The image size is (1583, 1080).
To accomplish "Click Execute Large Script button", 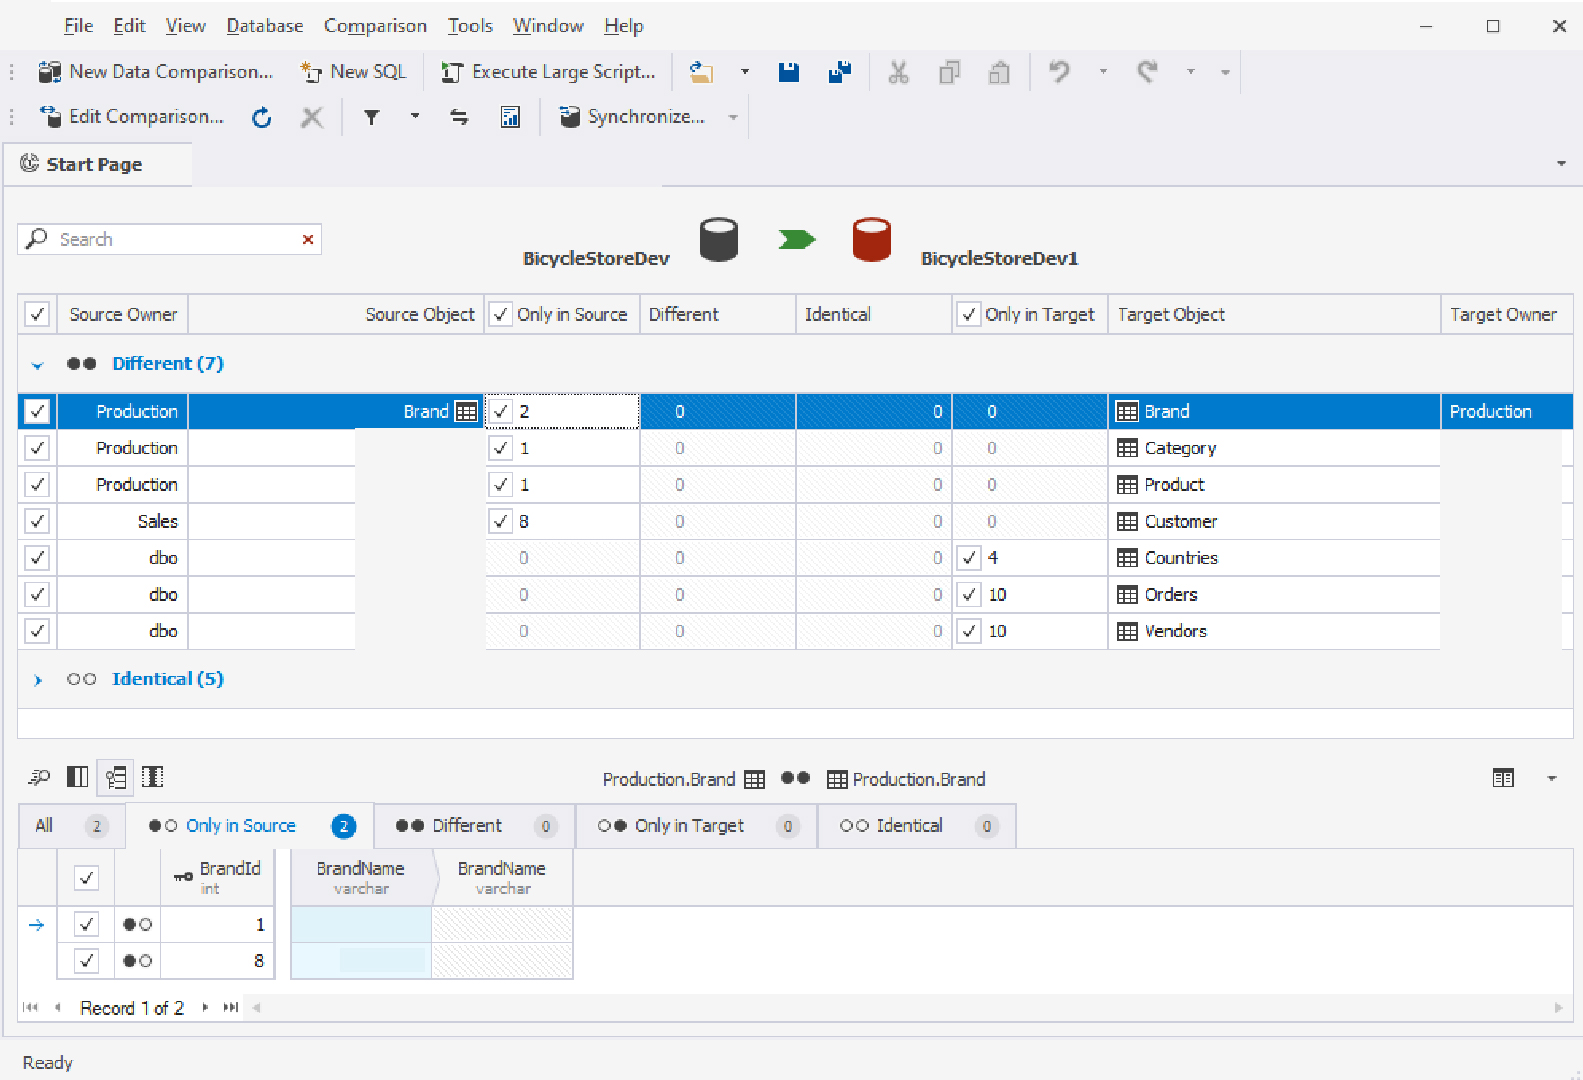I will coord(549,72).
